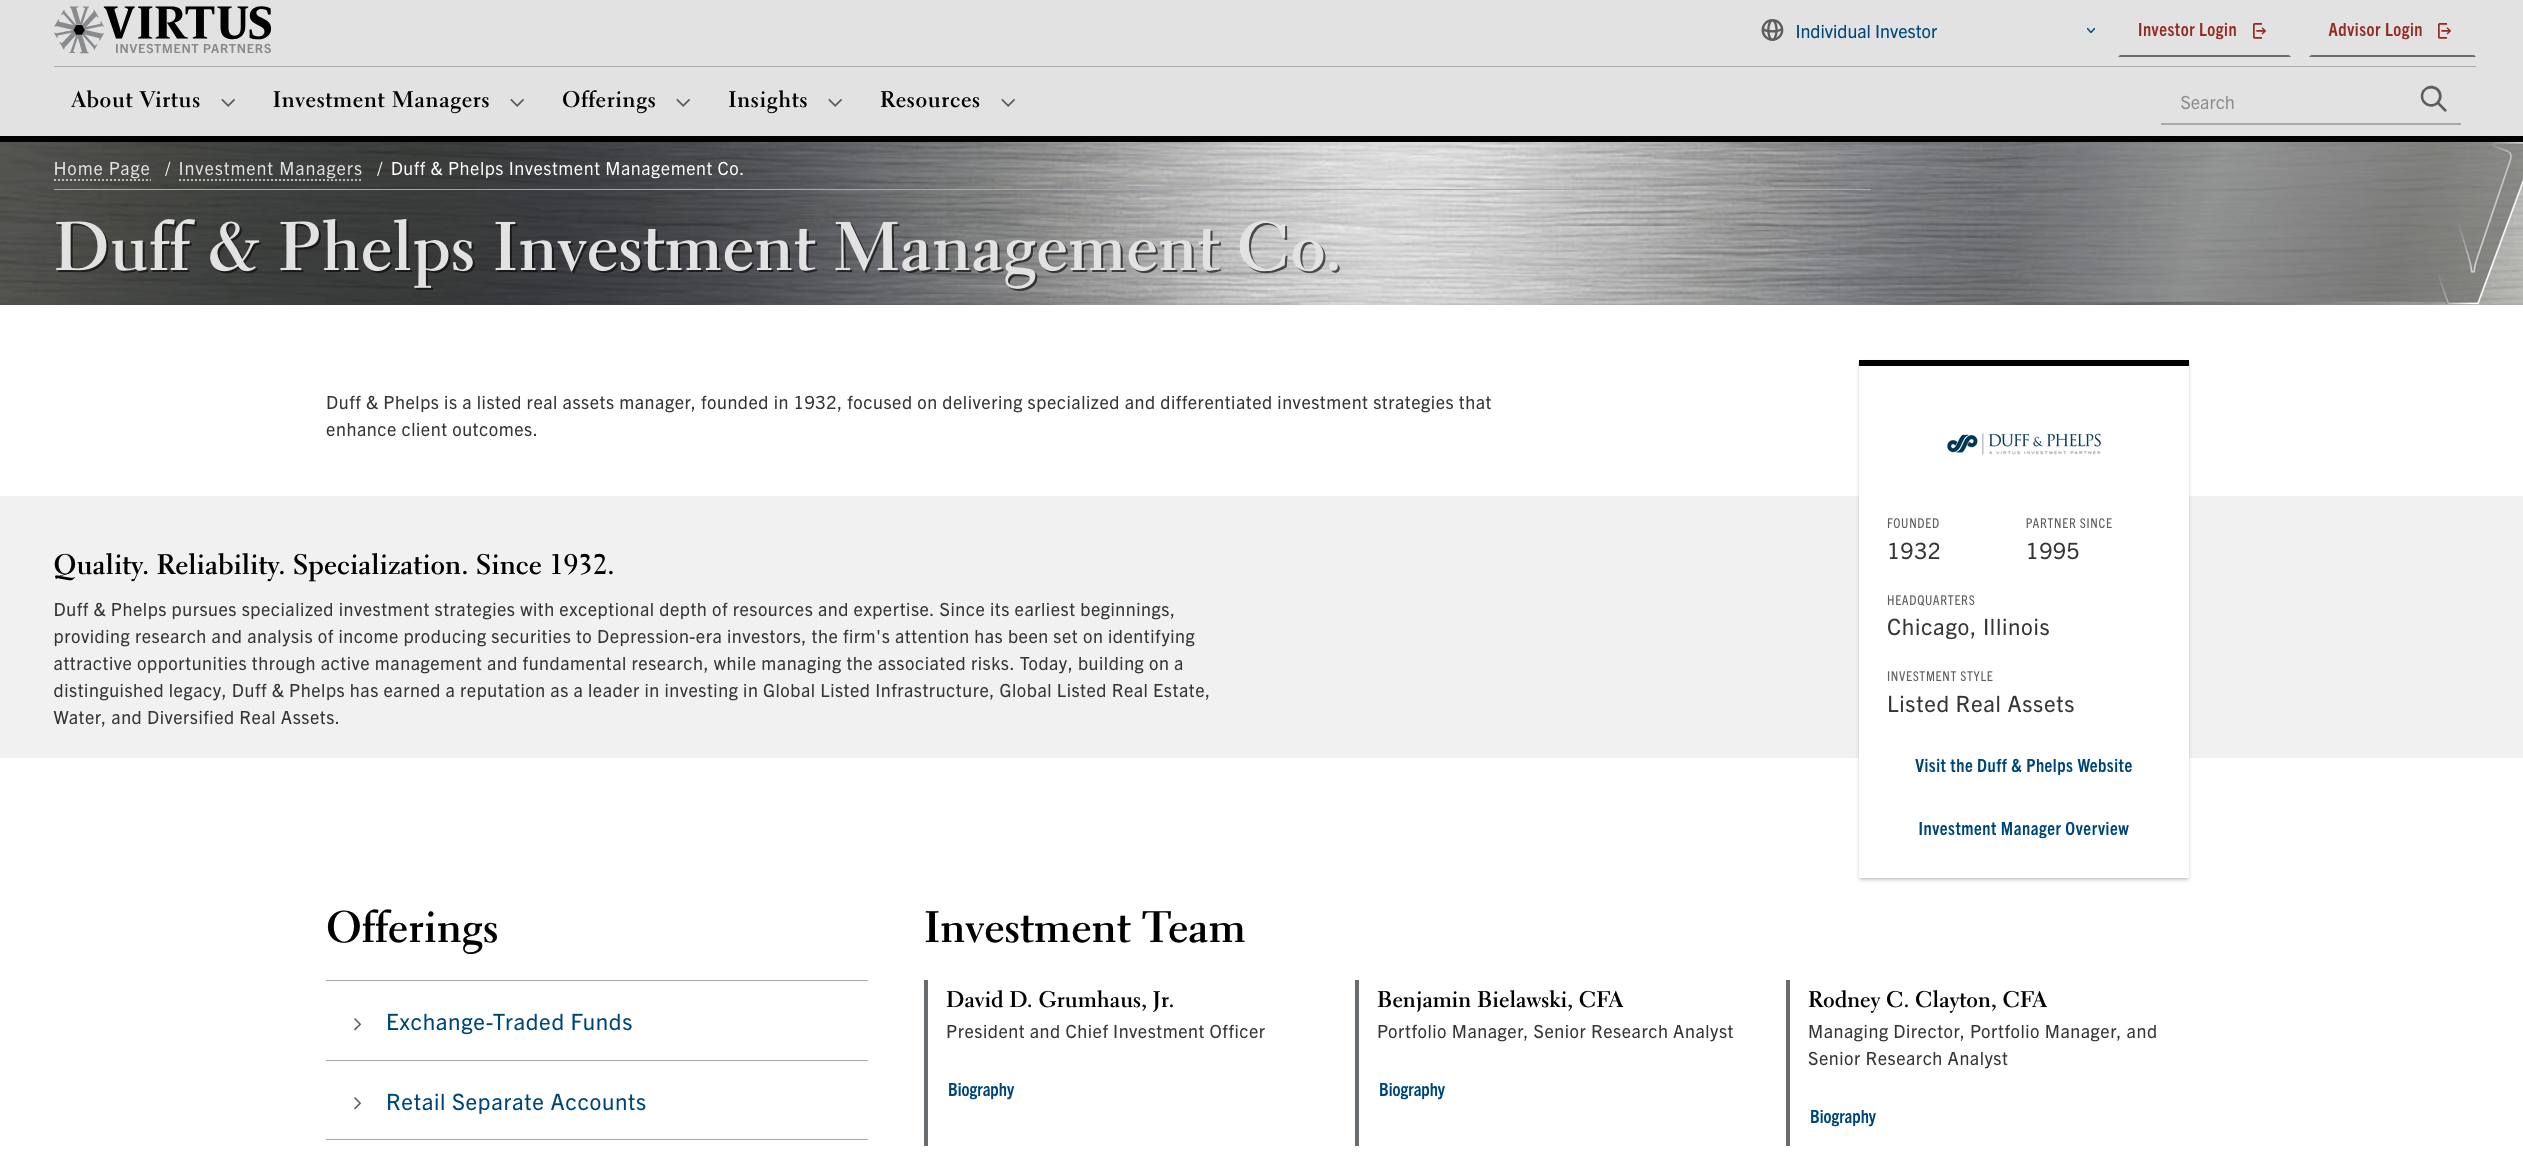The width and height of the screenshot is (2523, 1159).
Task: Click the login arrow icon beside Advisor Login
Action: [2444, 31]
